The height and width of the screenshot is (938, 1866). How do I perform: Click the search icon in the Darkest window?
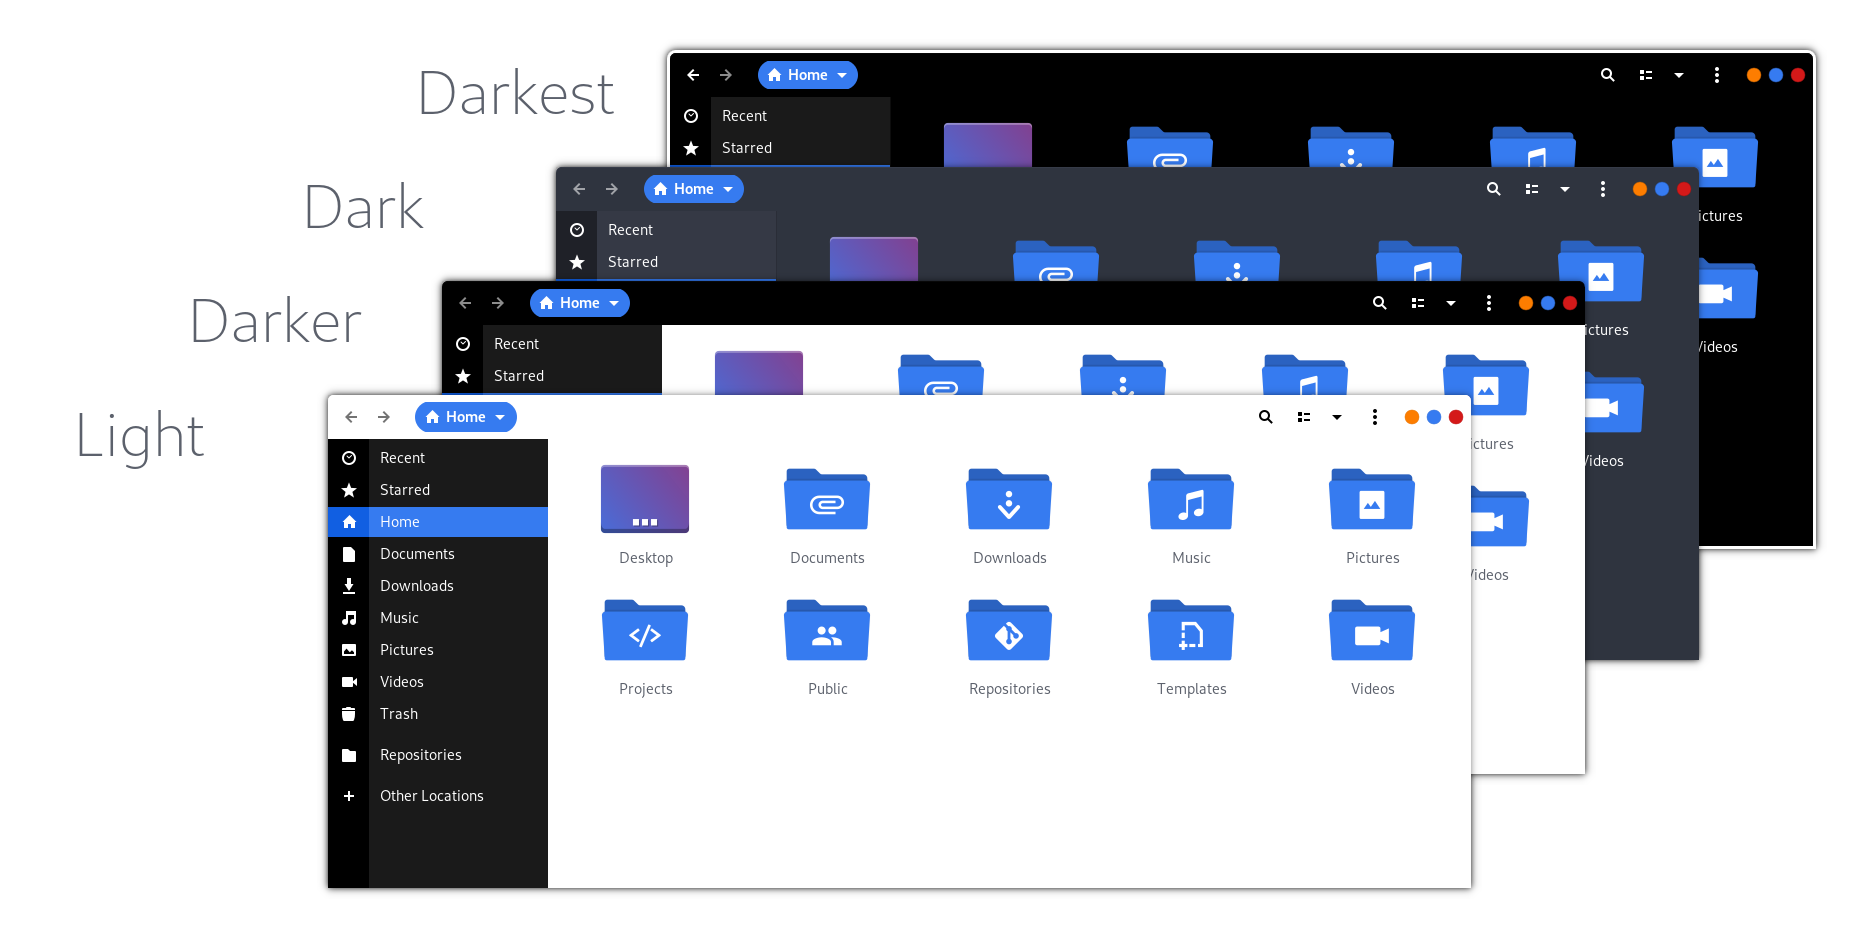point(1607,75)
